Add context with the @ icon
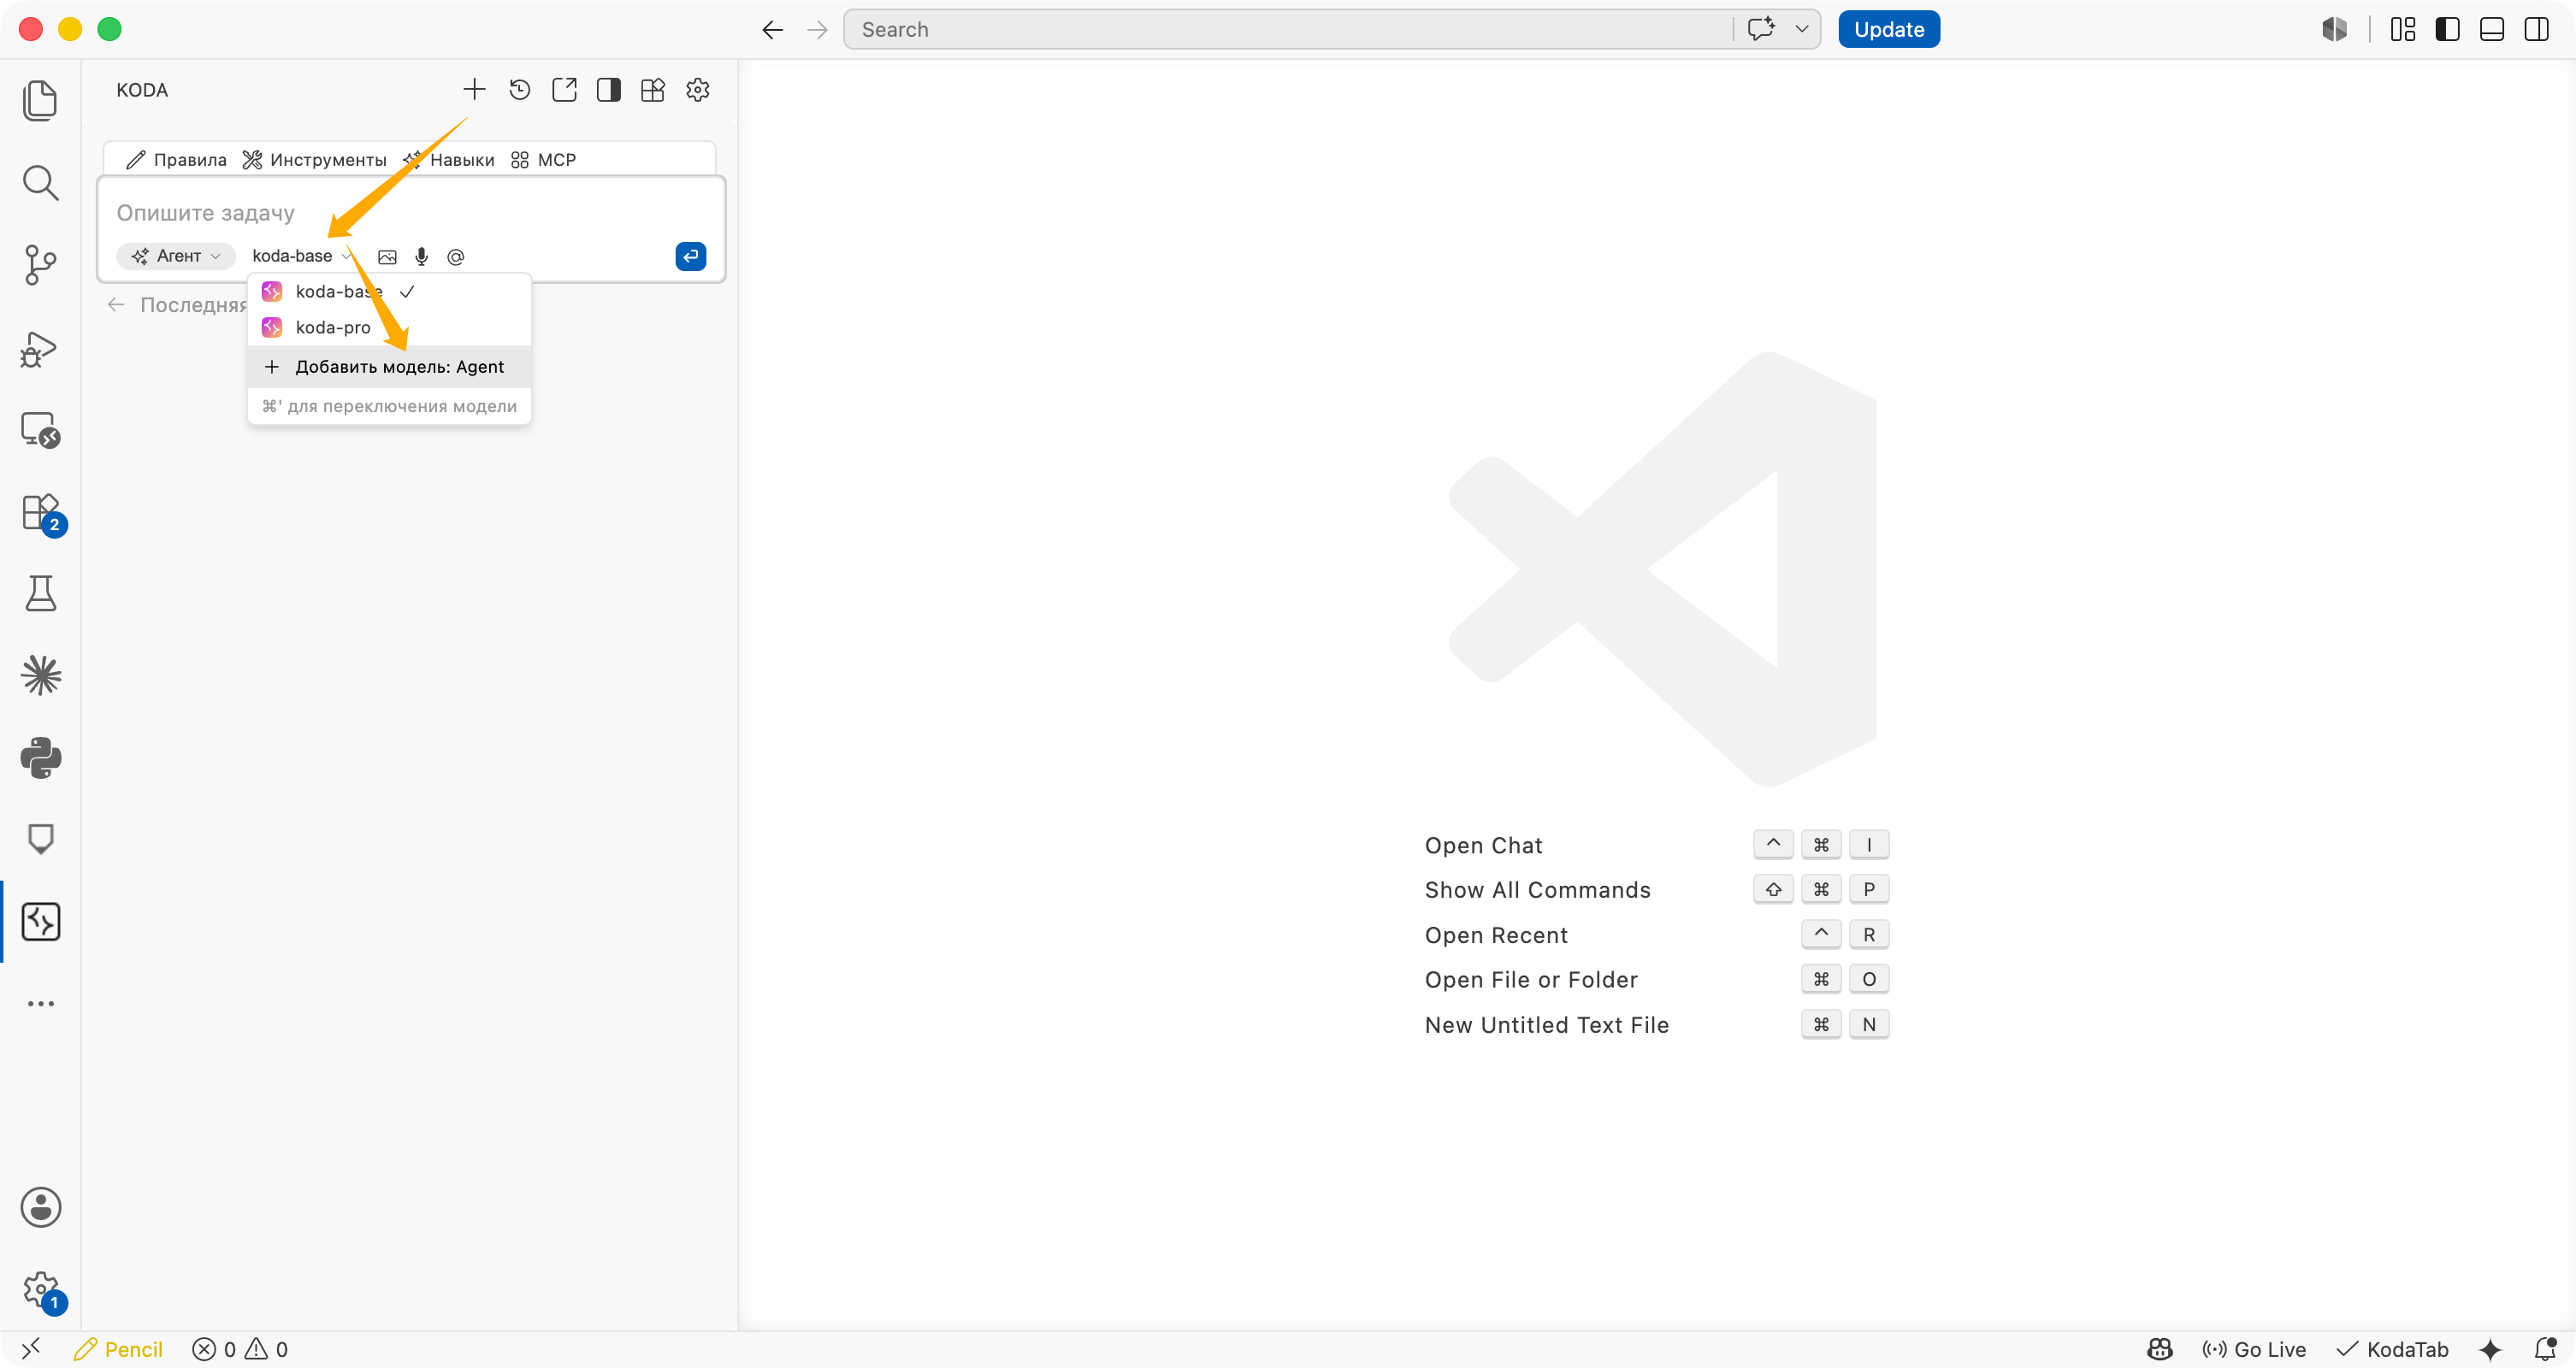Screen dimensions: 2576x1368 click(x=456, y=257)
